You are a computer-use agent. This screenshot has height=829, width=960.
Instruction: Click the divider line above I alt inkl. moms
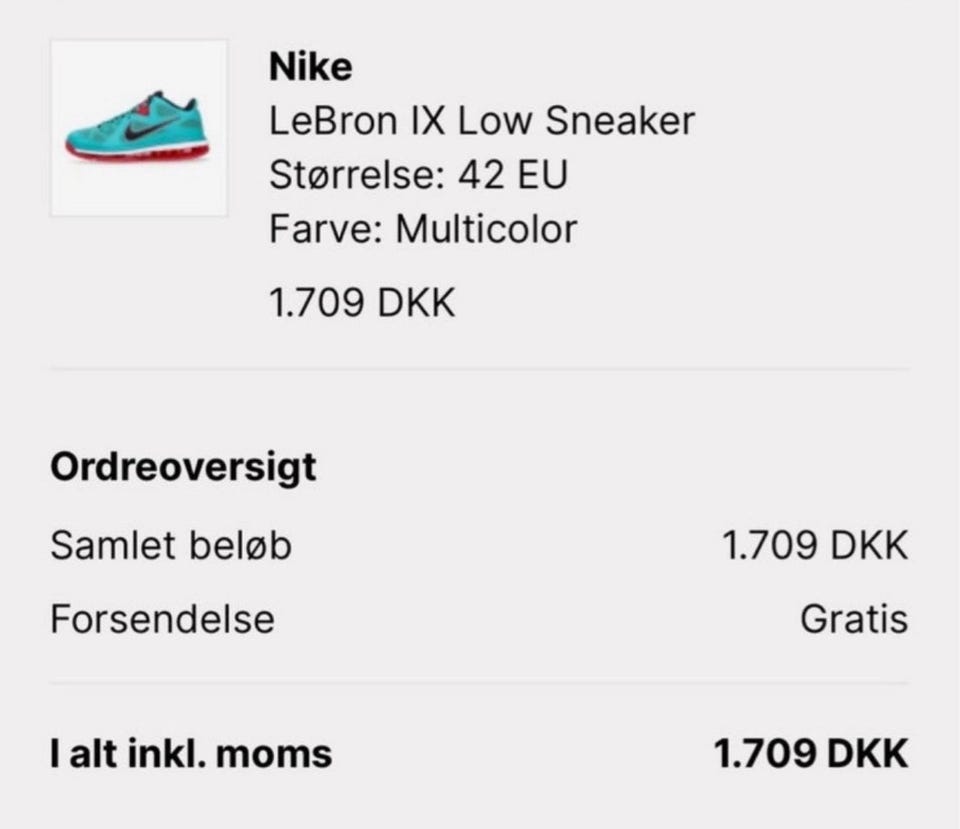click(480, 684)
